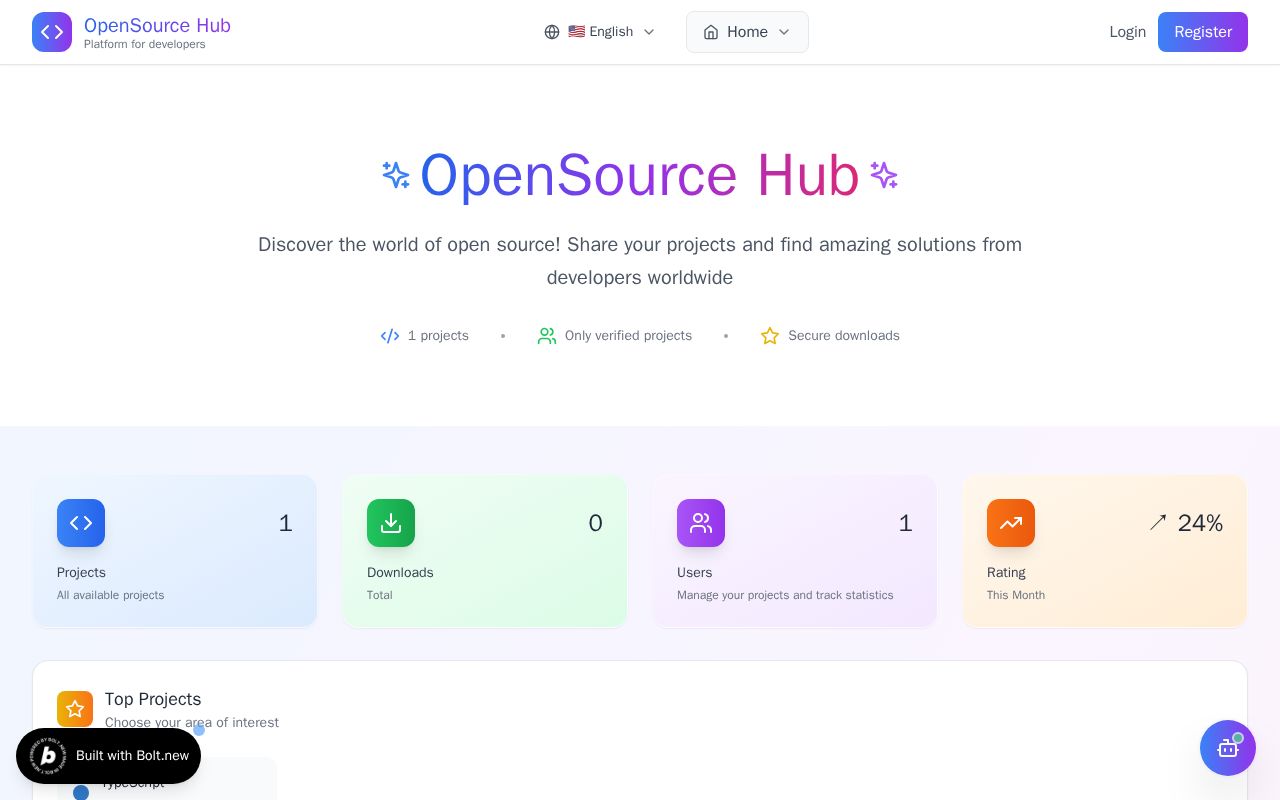
Task: Click the globe language icon
Action: click(x=552, y=32)
